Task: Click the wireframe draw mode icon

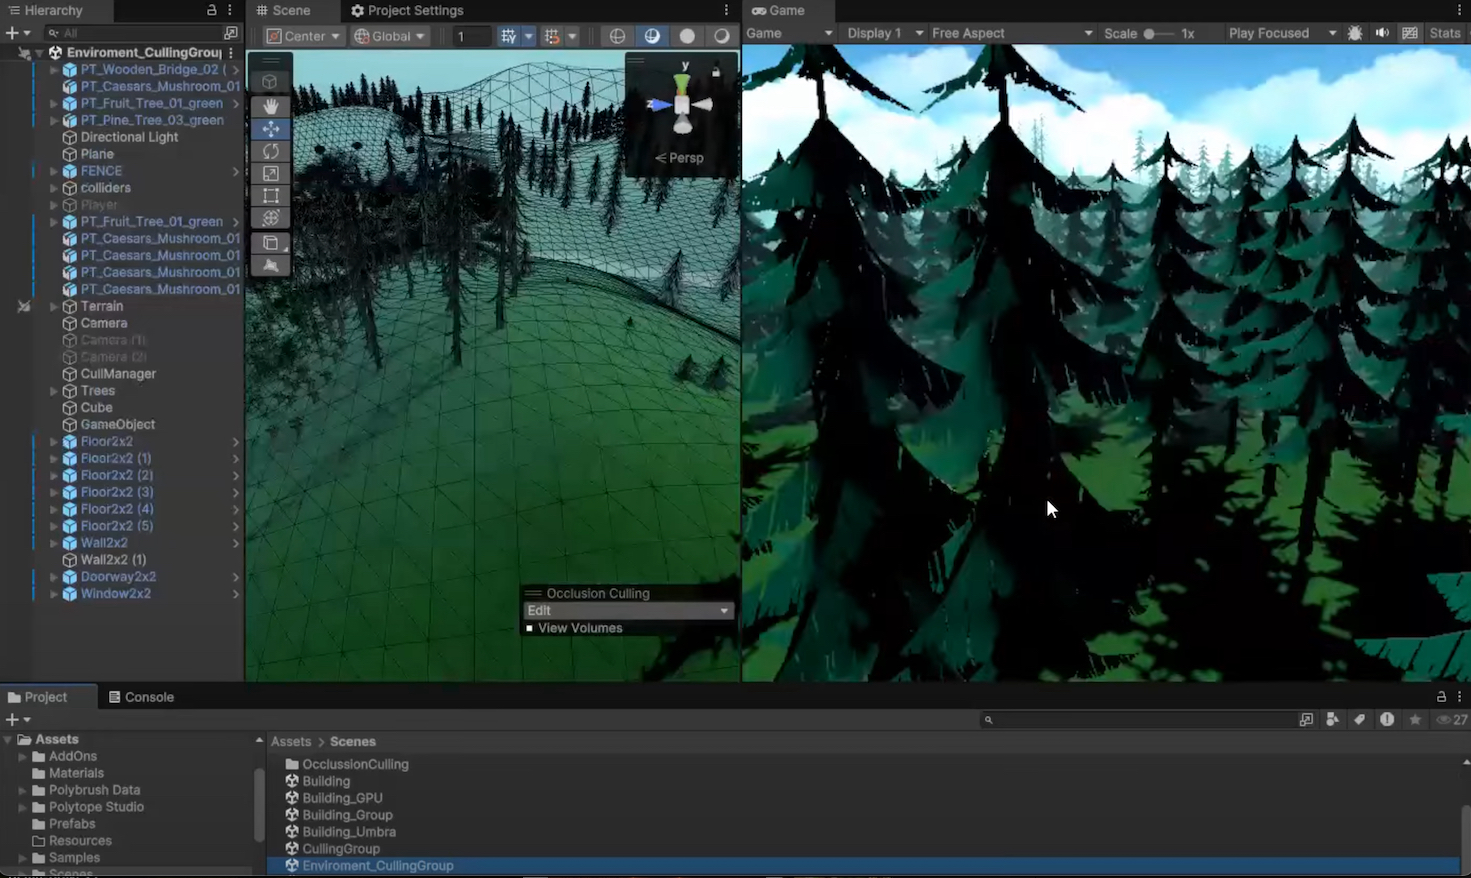Action: coord(617,36)
